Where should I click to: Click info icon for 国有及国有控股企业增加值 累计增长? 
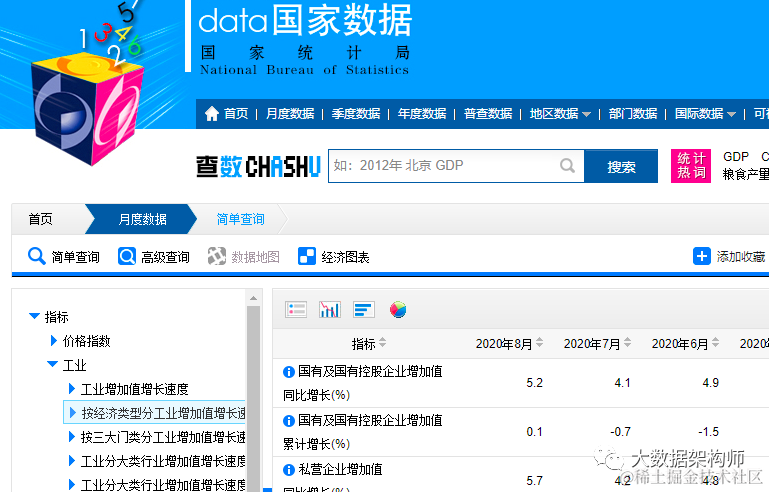[289, 421]
